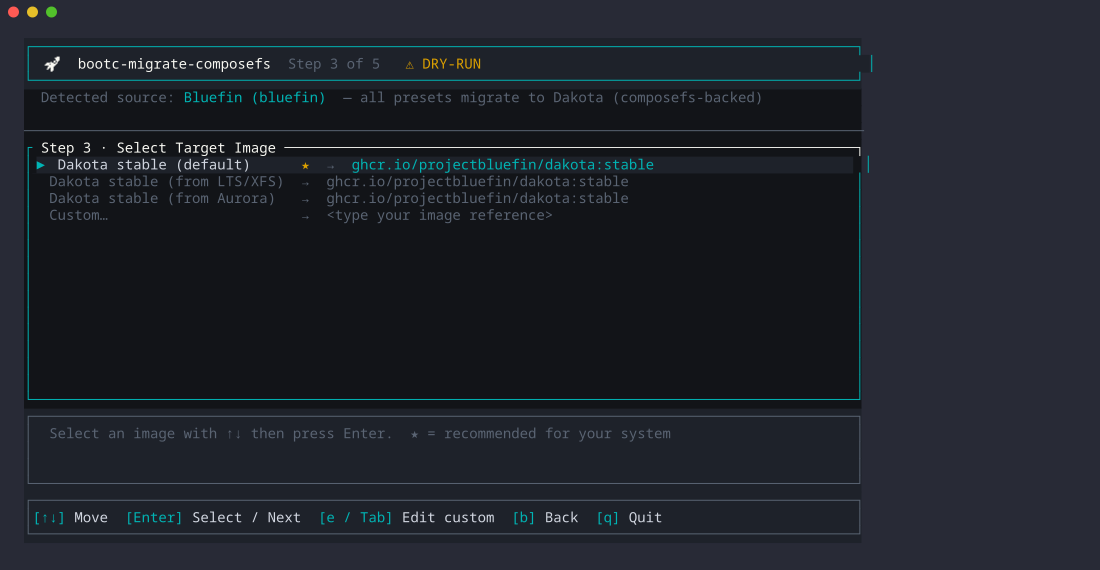Image resolution: width=1100 pixels, height=570 pixels.
Task: Click the image reference in the LTS/XFS row
Action: click(477, 182)
